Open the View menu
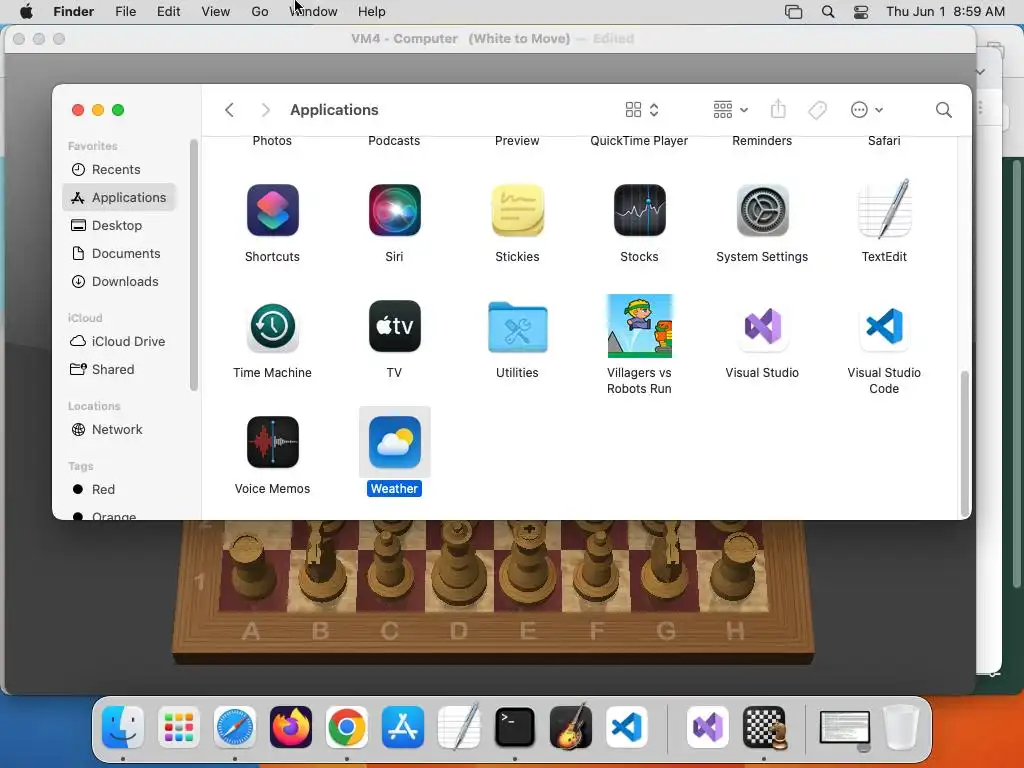Viewport: 1024px width, 768px height. 216,12
